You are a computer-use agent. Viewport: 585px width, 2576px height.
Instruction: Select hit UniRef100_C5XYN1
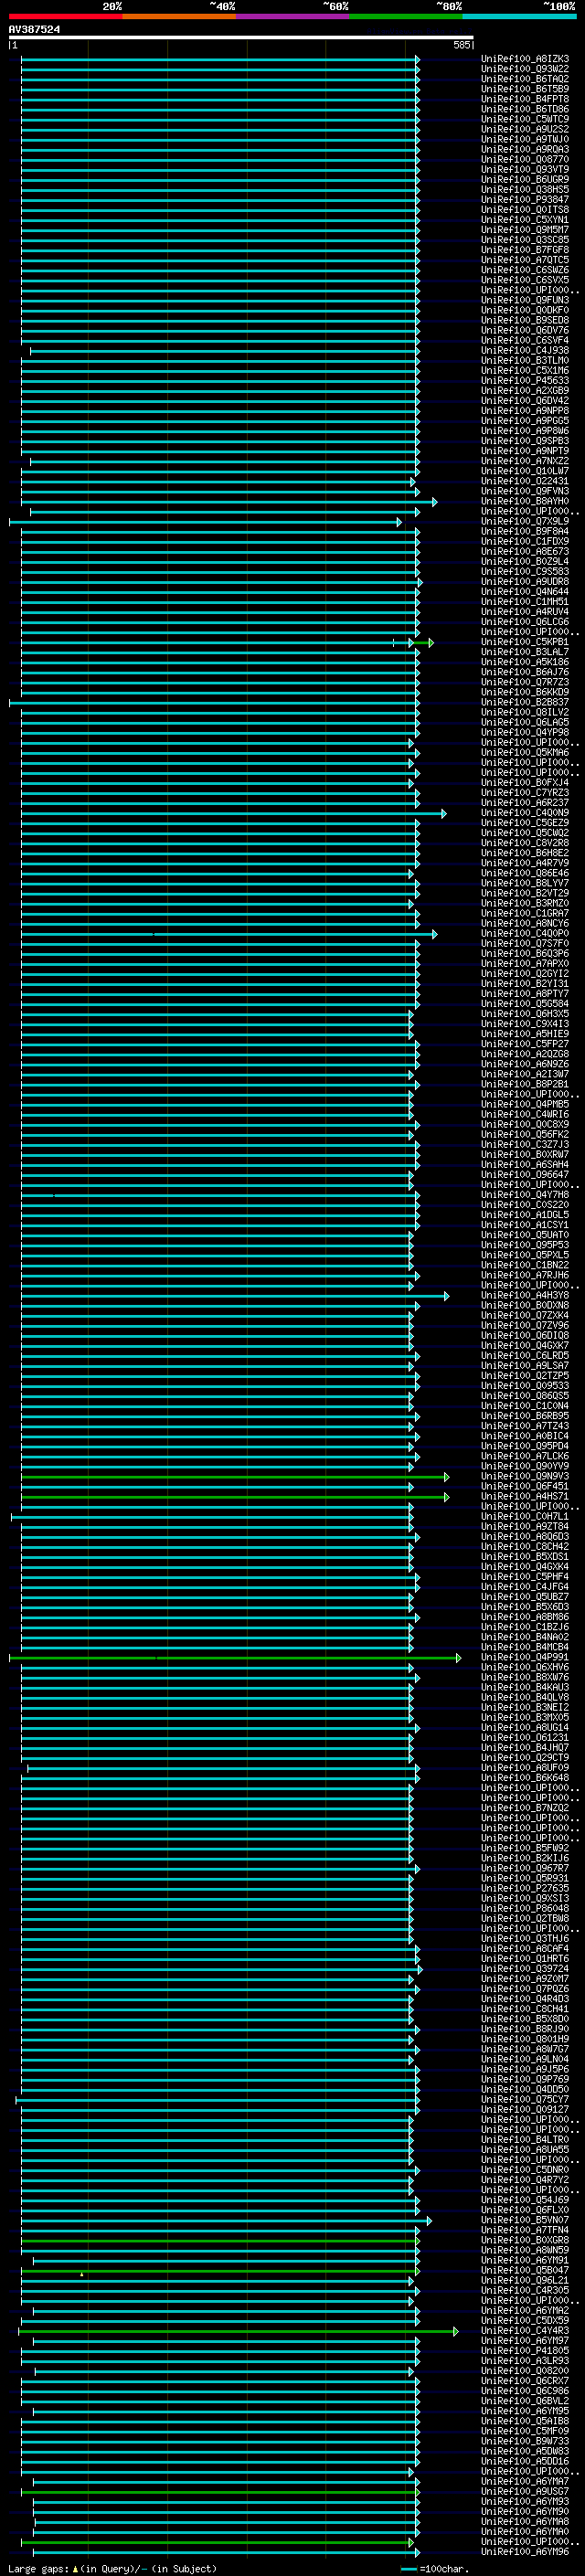tap(525, 220)
